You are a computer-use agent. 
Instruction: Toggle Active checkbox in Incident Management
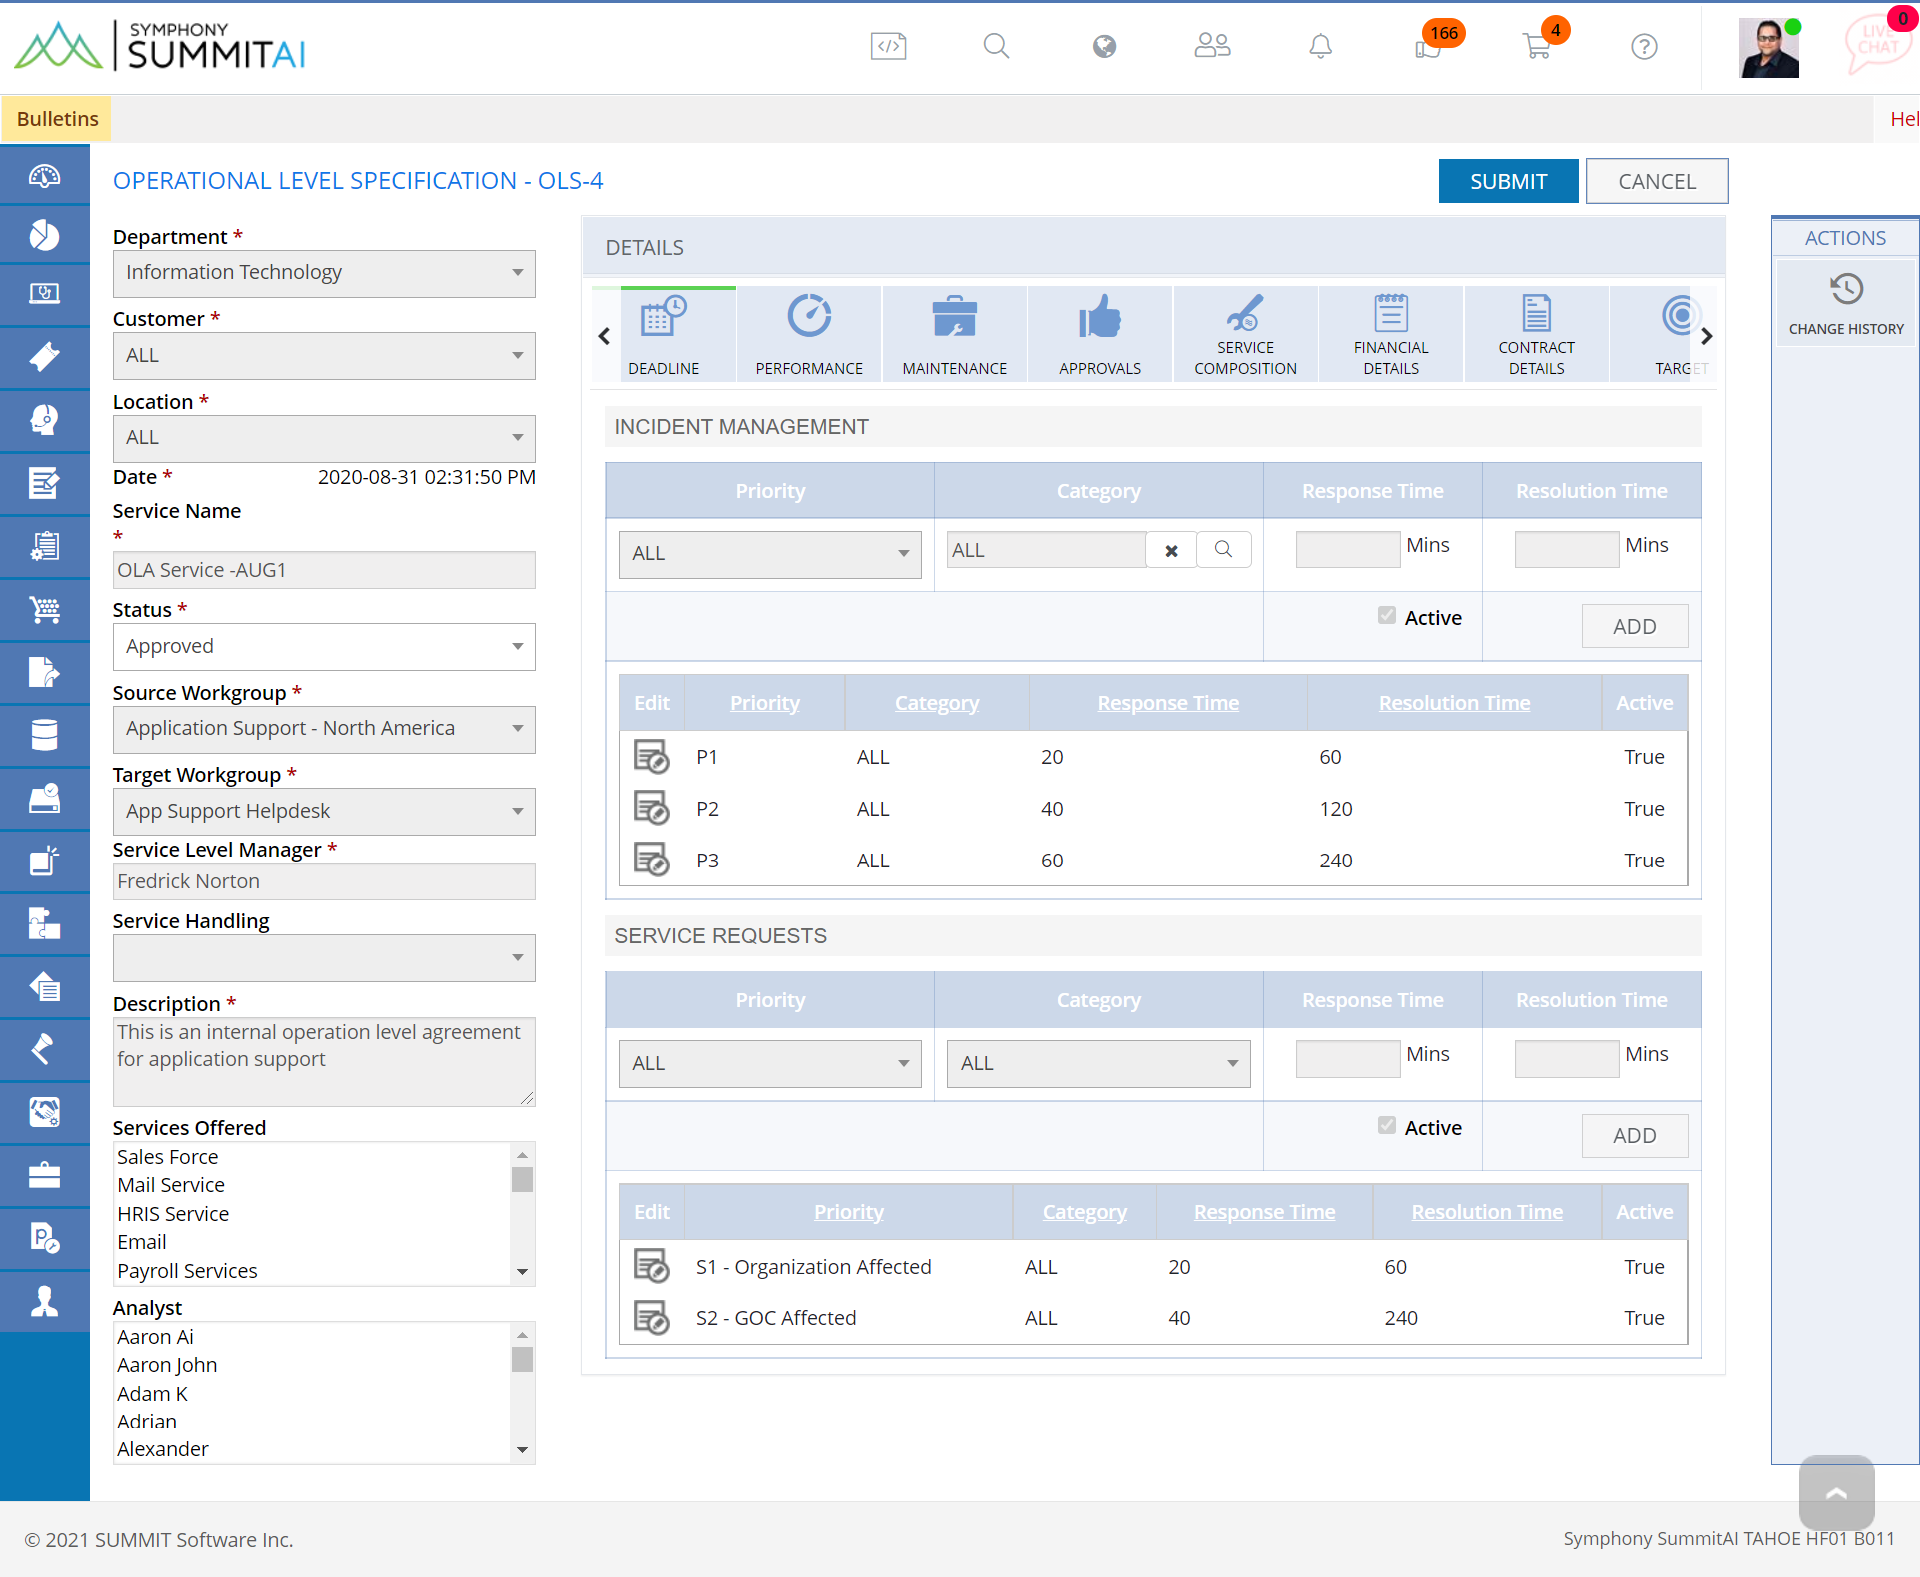[1386, 616]
